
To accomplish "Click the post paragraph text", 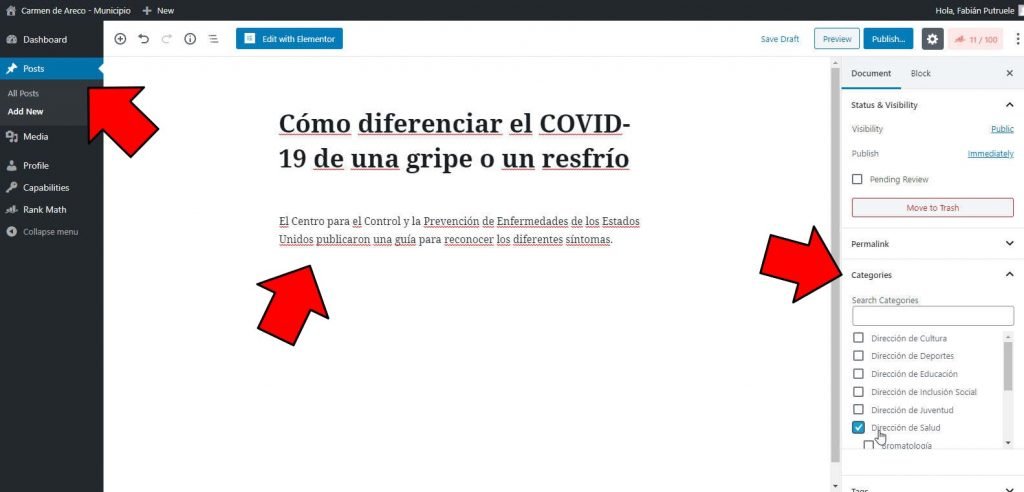I will pyautogui.click(x=459, y=230).
